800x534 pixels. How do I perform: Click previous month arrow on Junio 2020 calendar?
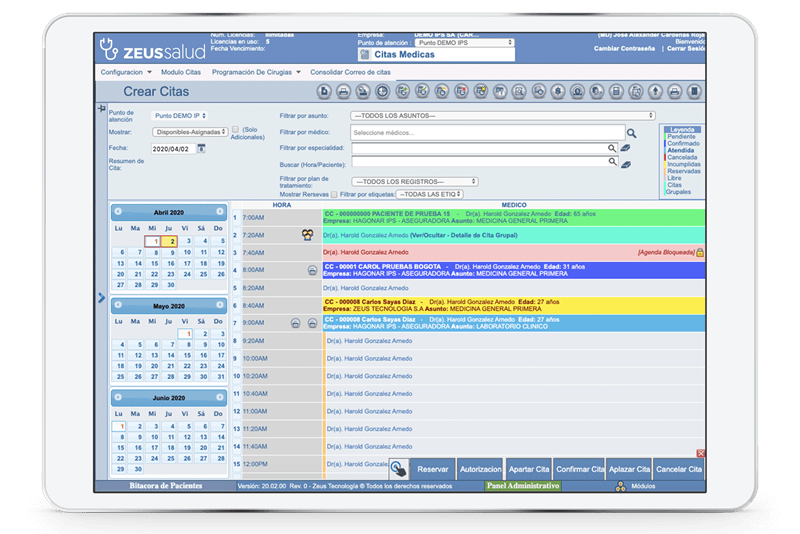click(118, 399)
